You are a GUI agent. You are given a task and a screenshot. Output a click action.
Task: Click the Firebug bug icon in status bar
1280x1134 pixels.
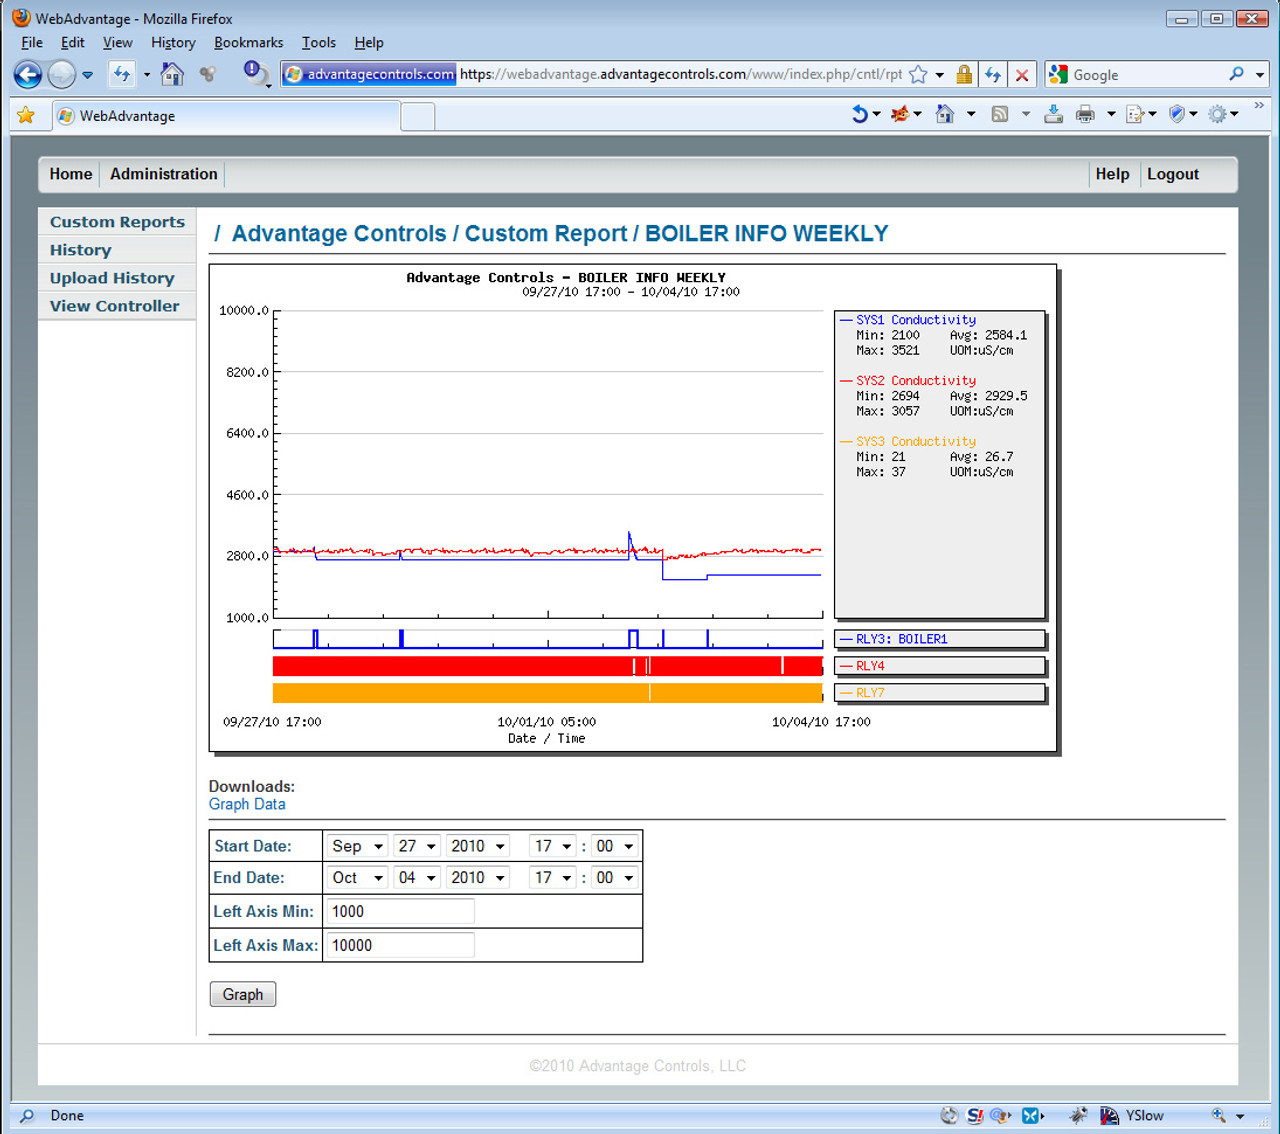(x=1078, y=1115)
